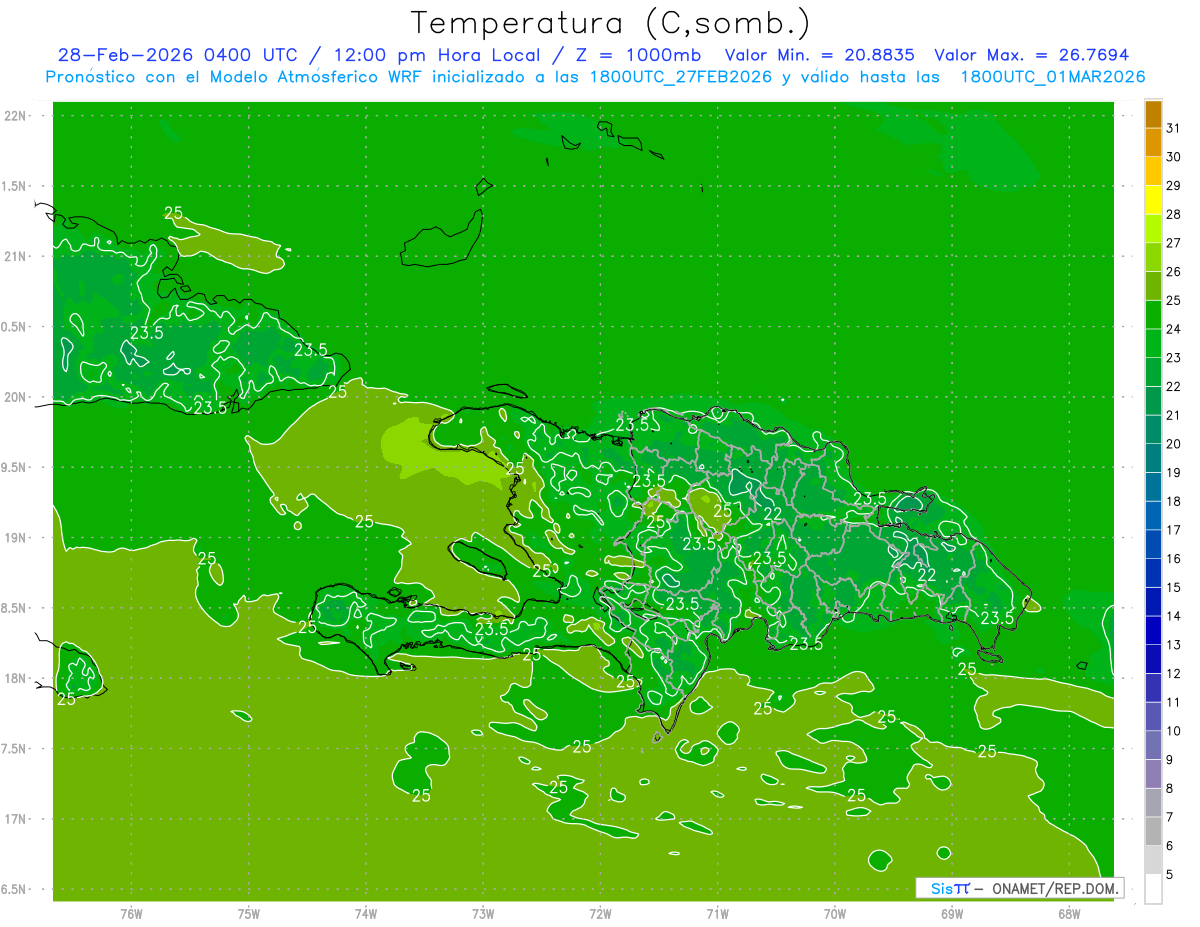Click the 31 value on the color legend

tap(1173, 128)
